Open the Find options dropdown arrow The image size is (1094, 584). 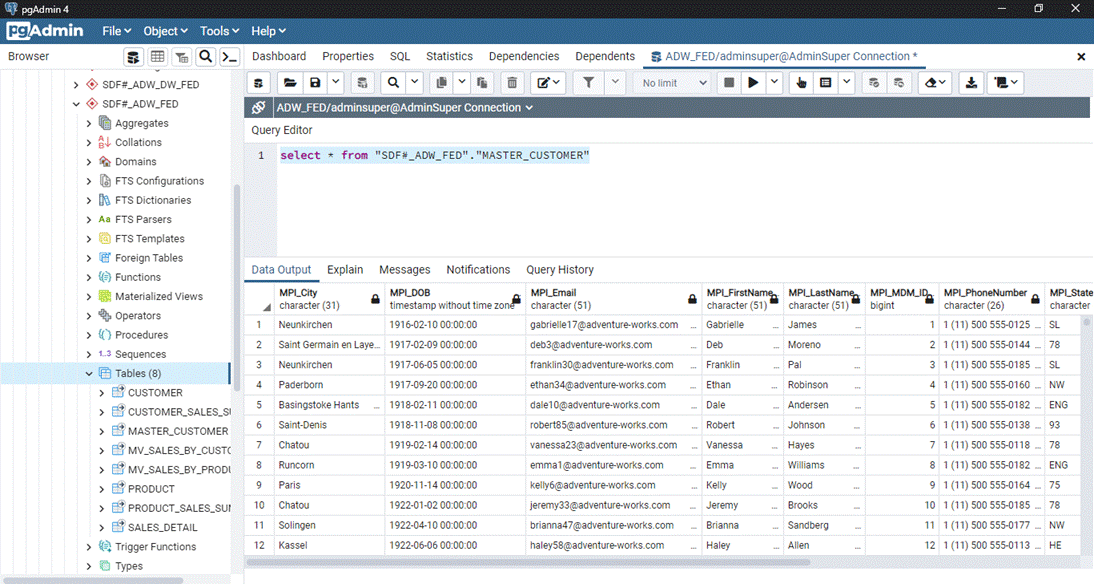click(x=414, y=83)
